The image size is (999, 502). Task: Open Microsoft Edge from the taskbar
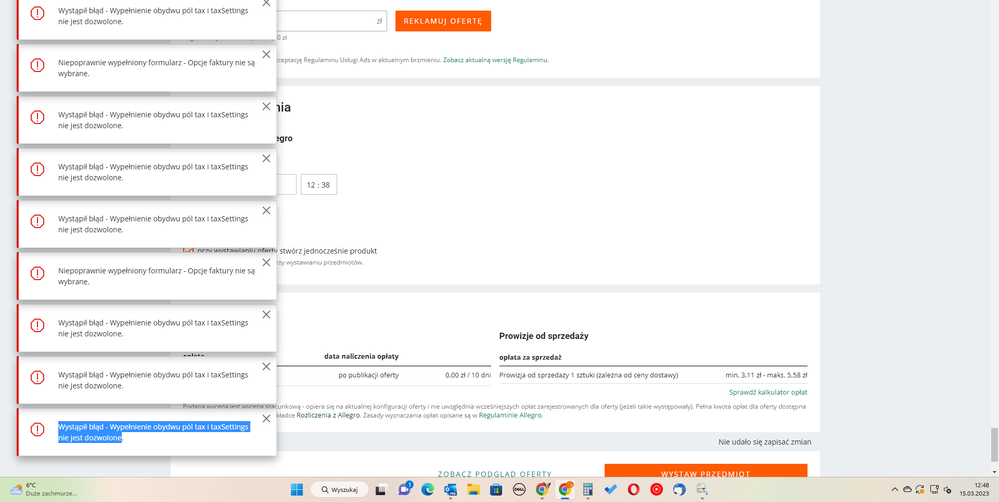click(427, 490)
